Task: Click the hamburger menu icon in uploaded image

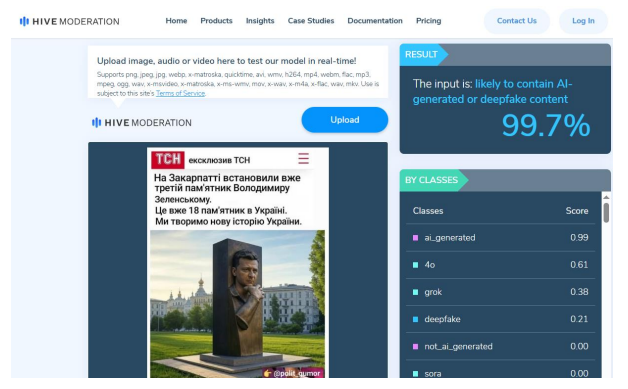Action: click(303, 159)
